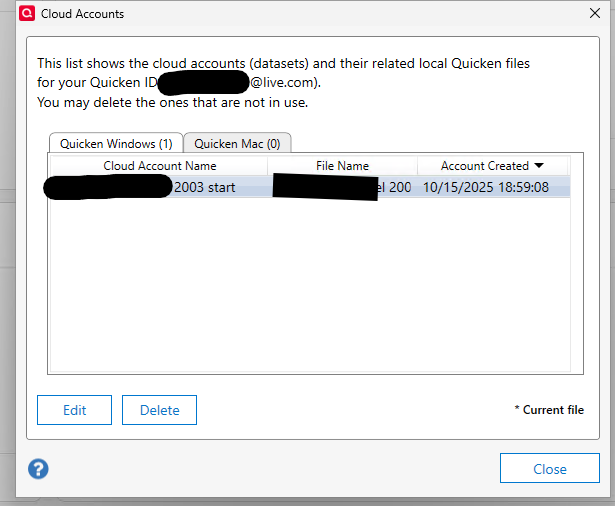
Task: Close the Cloud Accounts dialog with X
Action: coord(595,13)
